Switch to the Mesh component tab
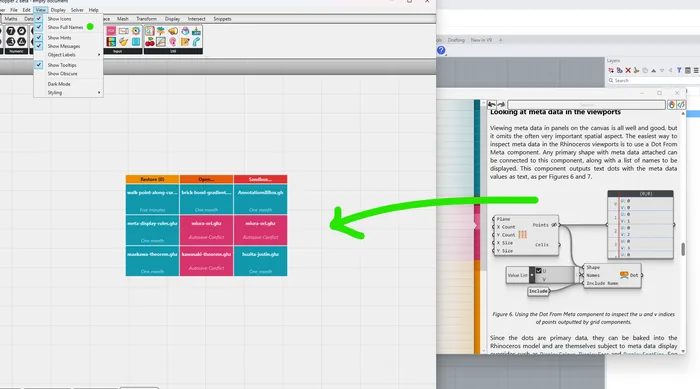Screen dimensions: 700x389 click(x=123, y=19)
